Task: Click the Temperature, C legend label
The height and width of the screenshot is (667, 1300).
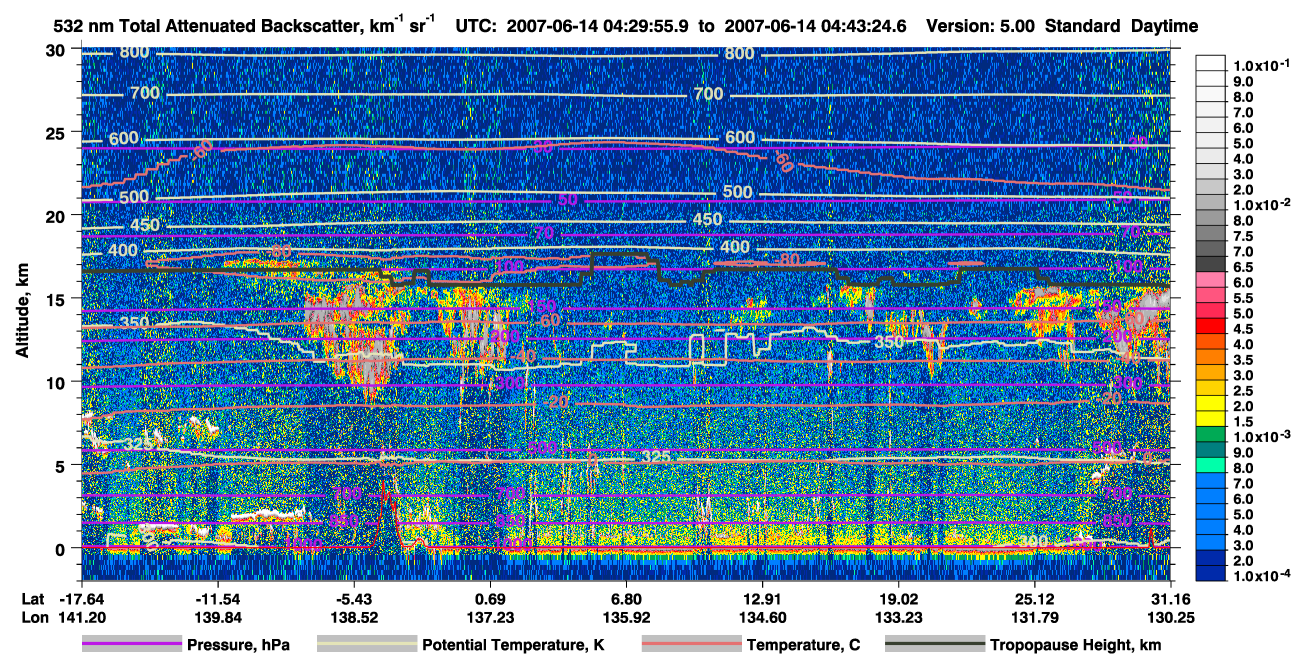Action: pos(803,645)
